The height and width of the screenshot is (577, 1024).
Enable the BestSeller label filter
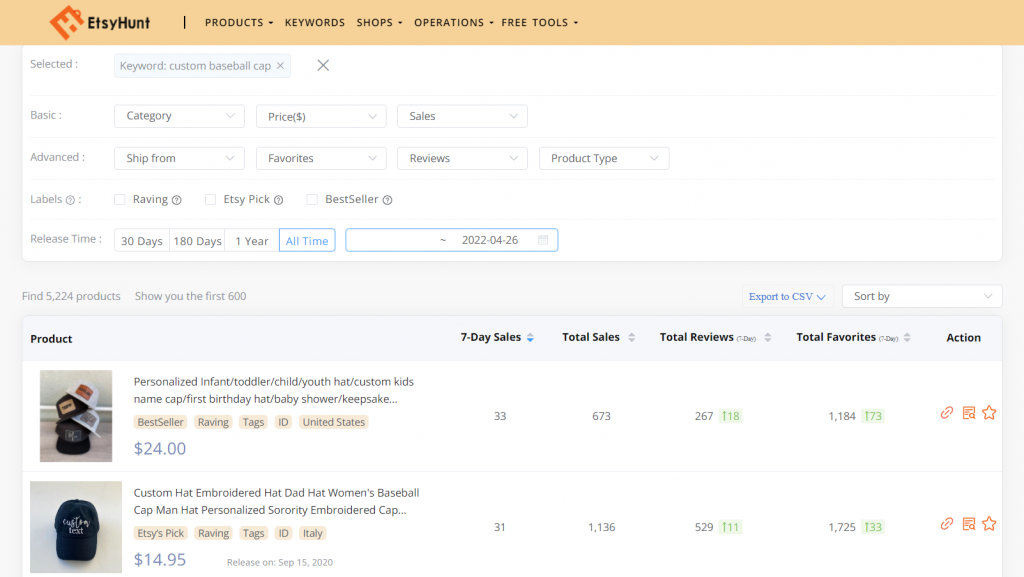pyautogui.click(x=311, y=199)
